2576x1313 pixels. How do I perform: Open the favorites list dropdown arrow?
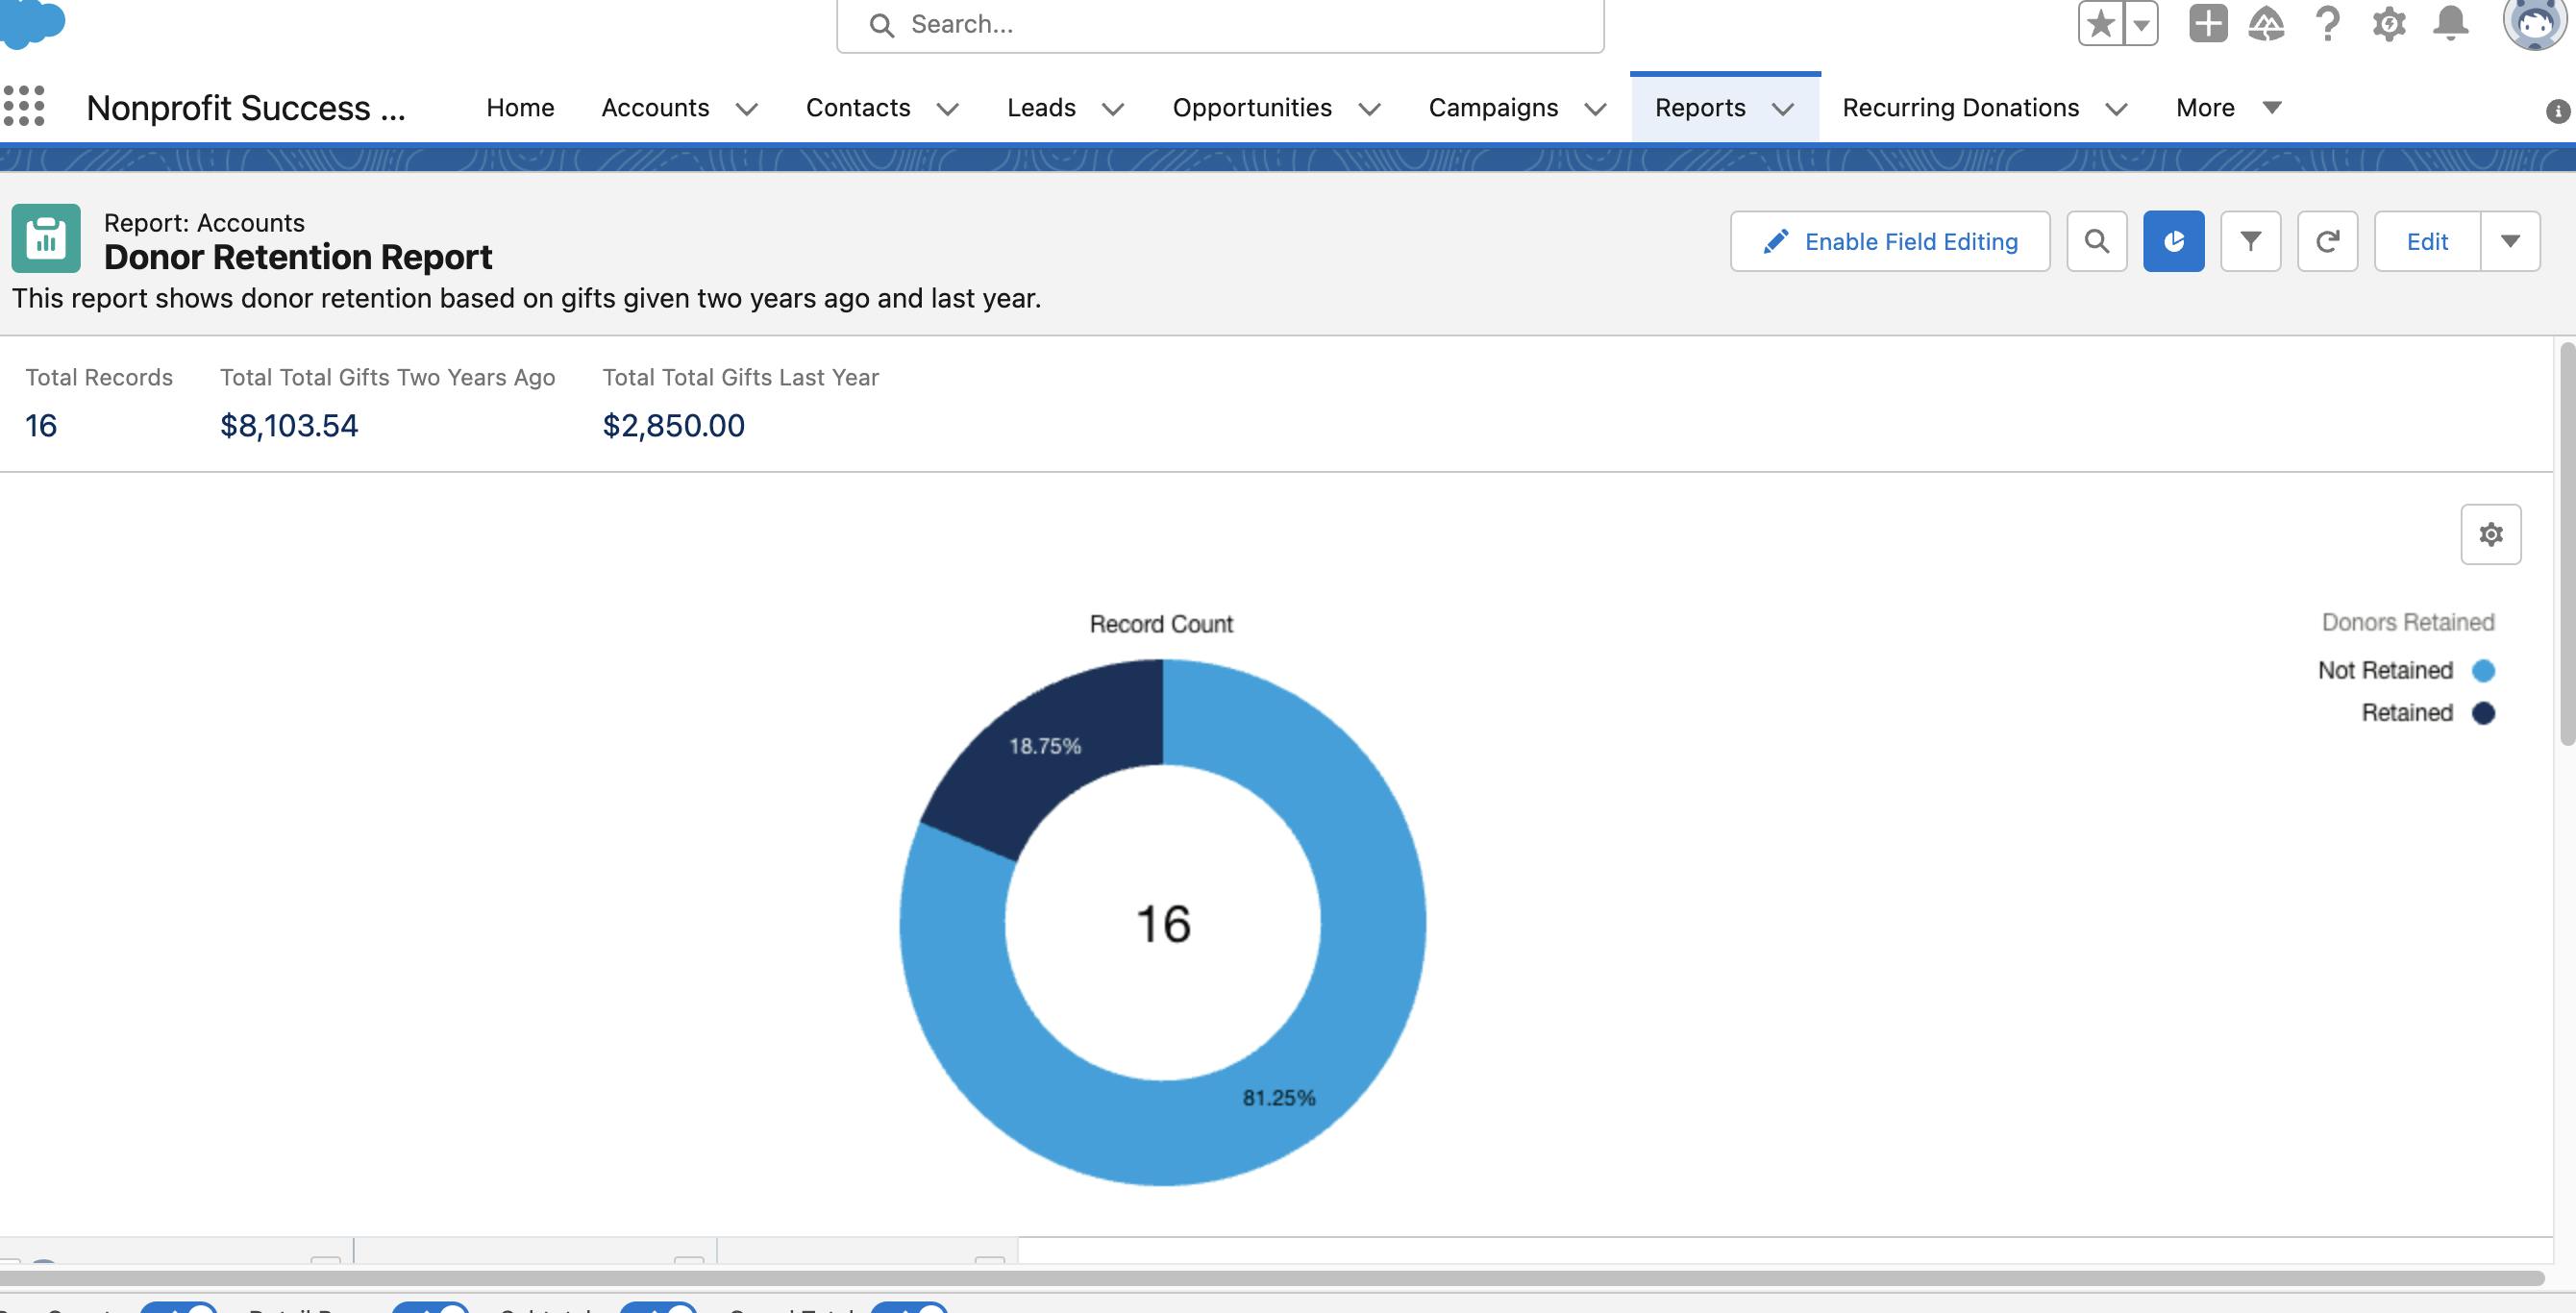coord(2141,23)
